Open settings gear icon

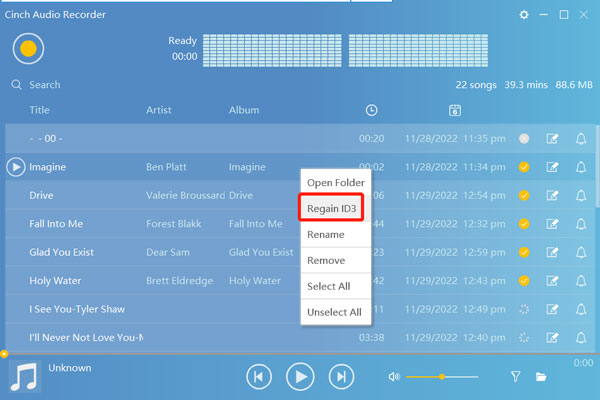click(x=524, y=15)
